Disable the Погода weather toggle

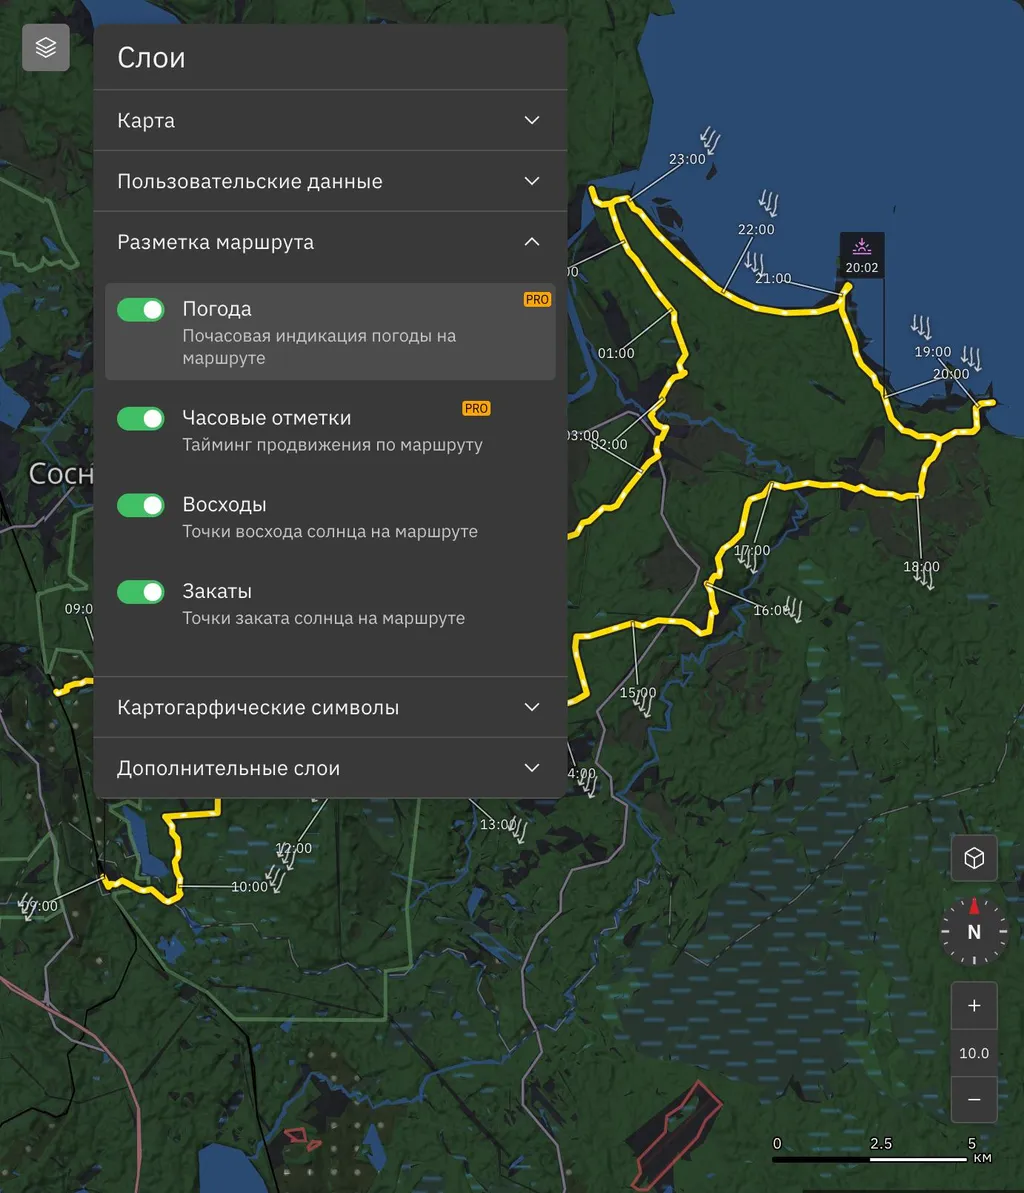[141, 310]
